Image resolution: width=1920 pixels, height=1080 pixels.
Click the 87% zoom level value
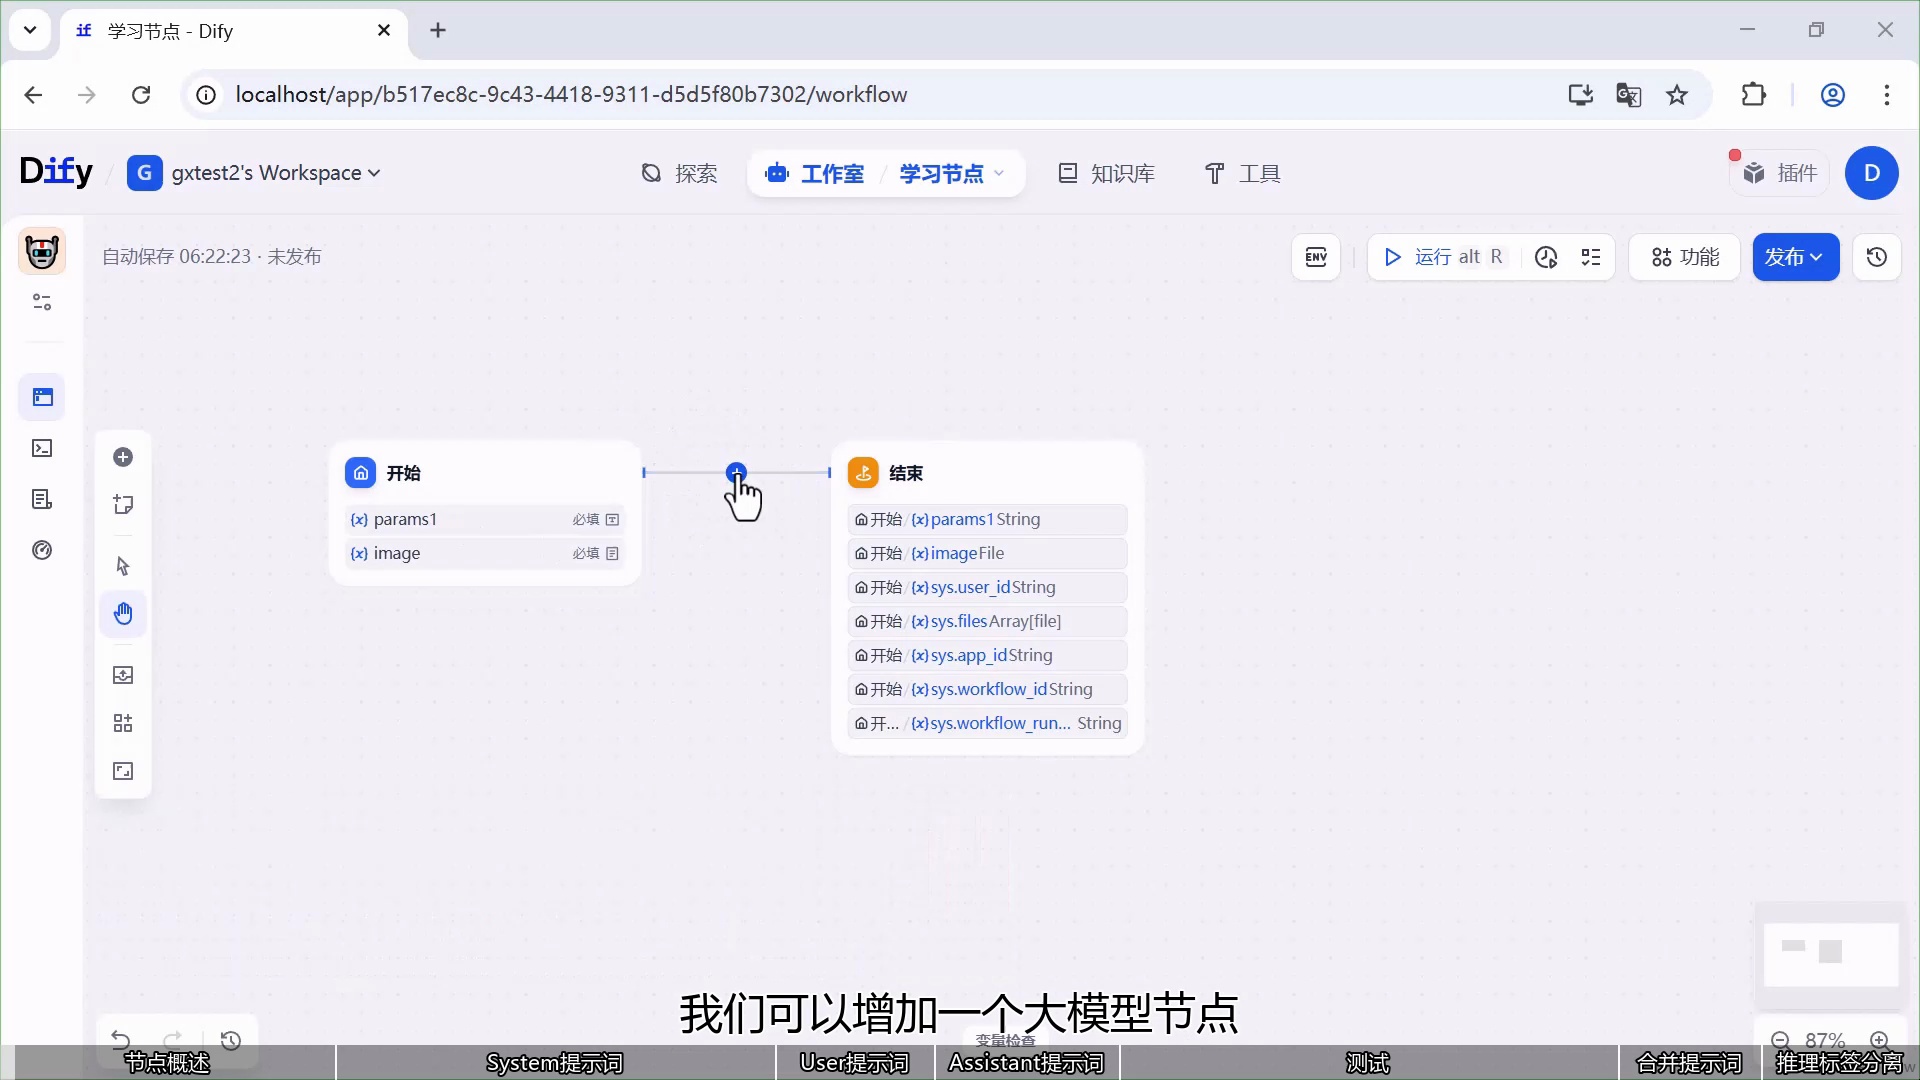[x=1825, y=1040]
